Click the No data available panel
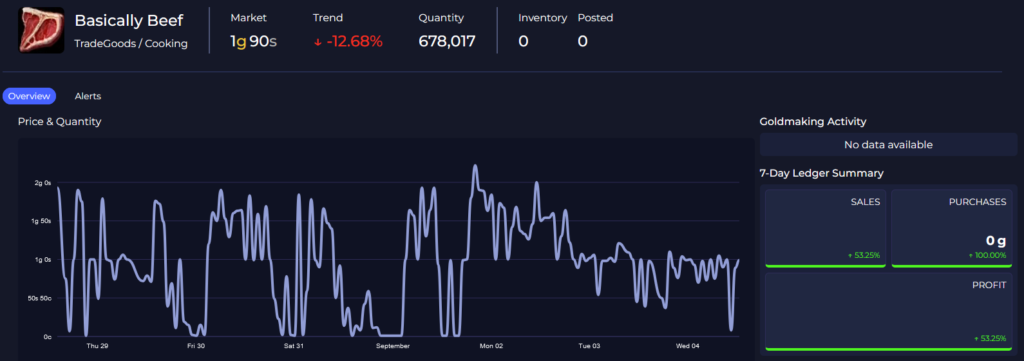Image resolution: width=1024 pixels, height=361 pixels. [x=888, y=144]
